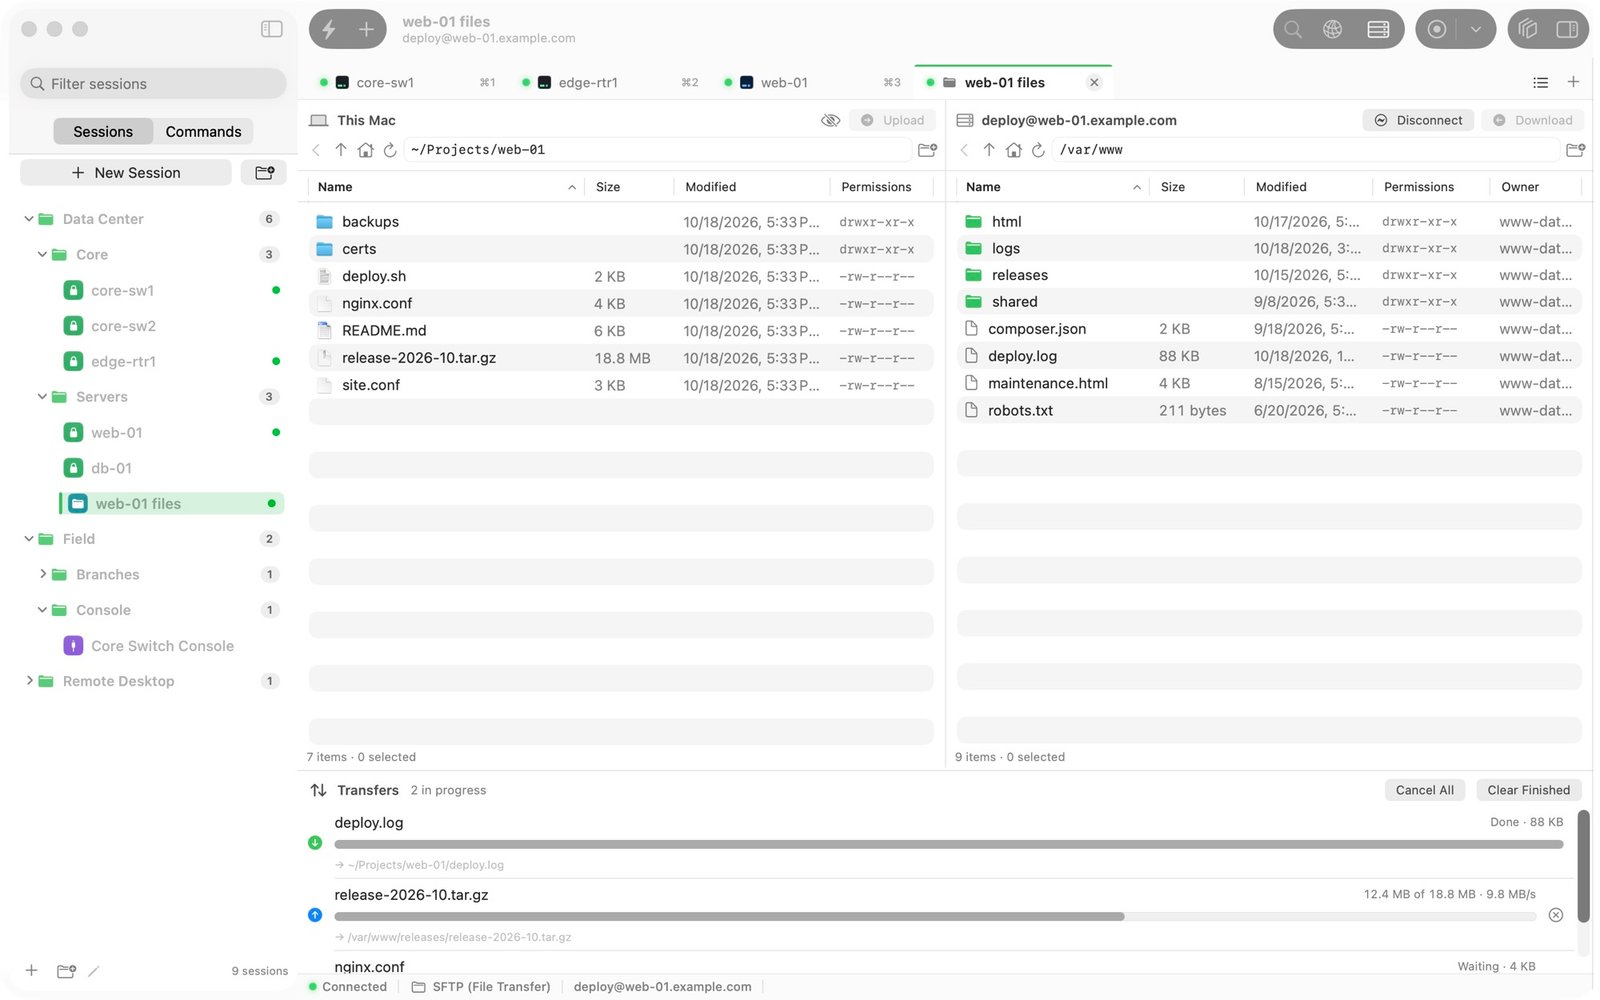Click the transfers list scrollbar

coord(1583,866)
